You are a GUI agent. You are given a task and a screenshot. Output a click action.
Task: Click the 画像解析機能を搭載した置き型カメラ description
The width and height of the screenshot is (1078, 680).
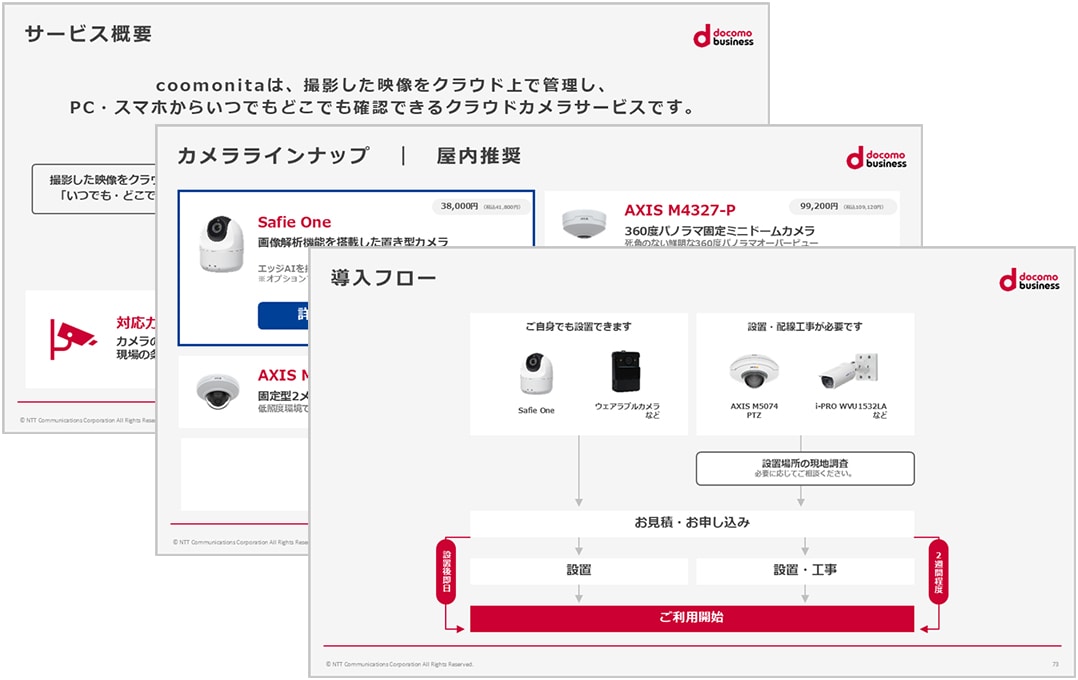353,242
